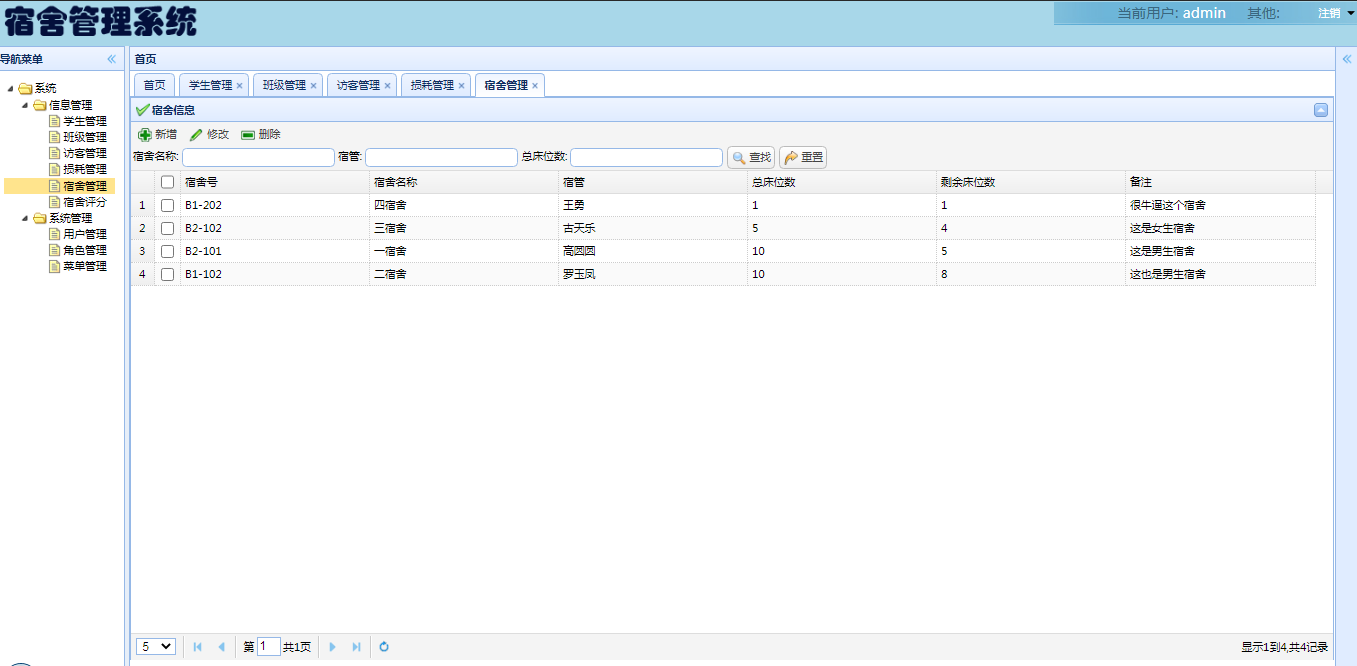1357x666 pixels.
Task: Switch to the 损耗管理 tab
Action: [432, 86]
